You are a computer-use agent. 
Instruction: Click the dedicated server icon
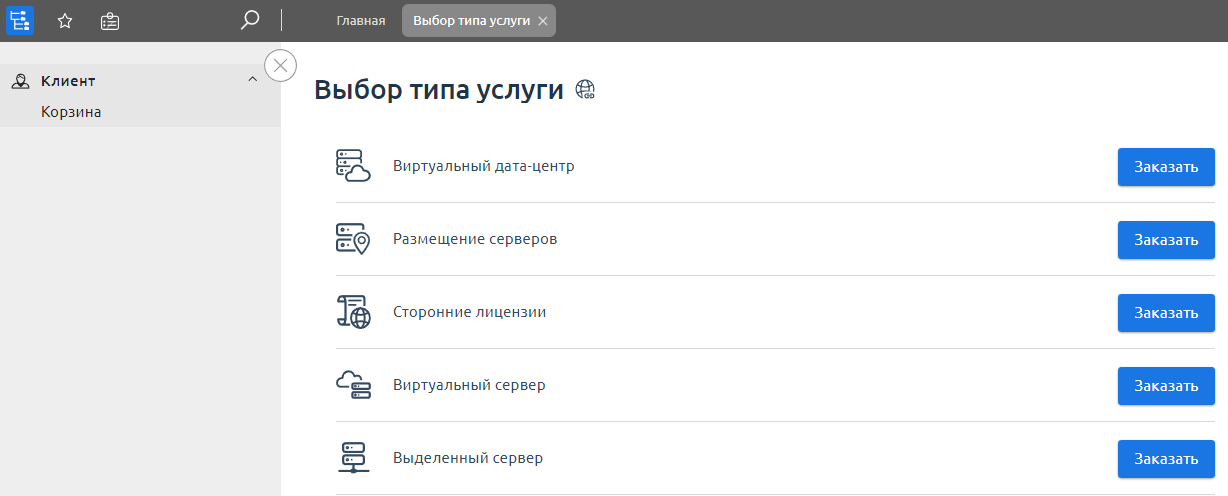[353, 458]
